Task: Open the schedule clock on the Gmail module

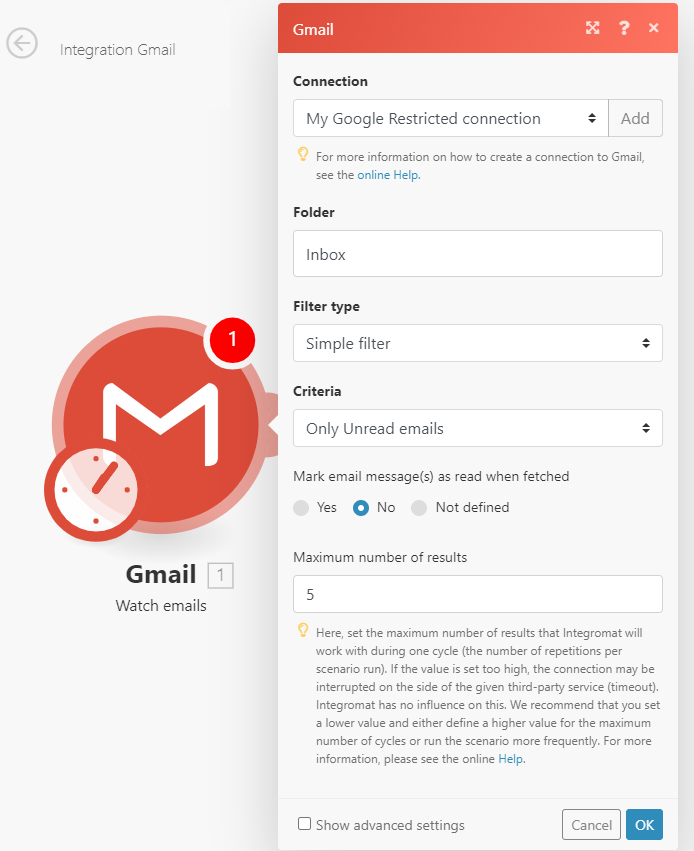Action: point(95,490)
